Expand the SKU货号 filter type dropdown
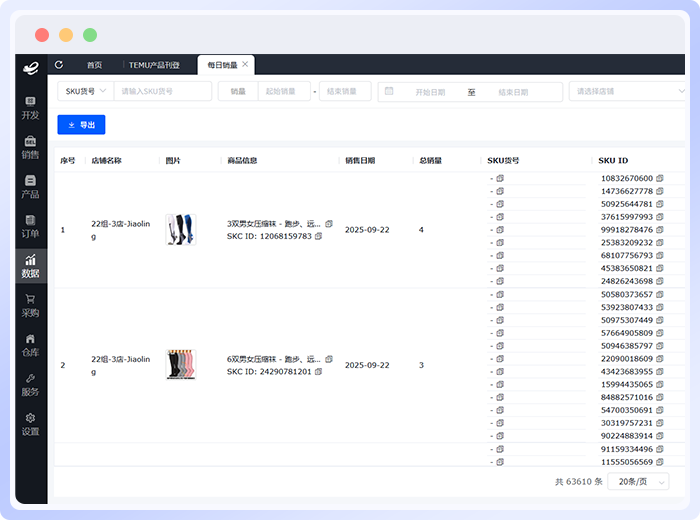 click(x=85, y=91)
